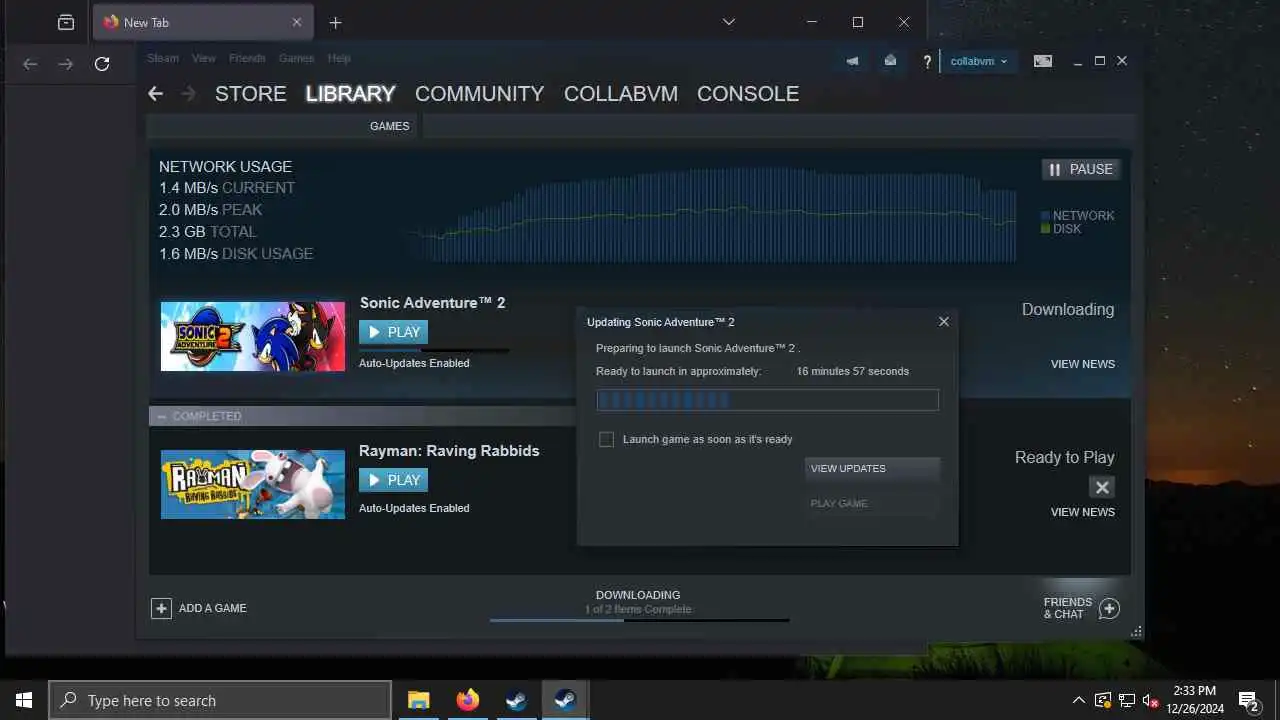The height and width of the screenshot is (720, 1280).
Task: Remove Rayman from completed list with X
Action: click(x=1101, y=487)
